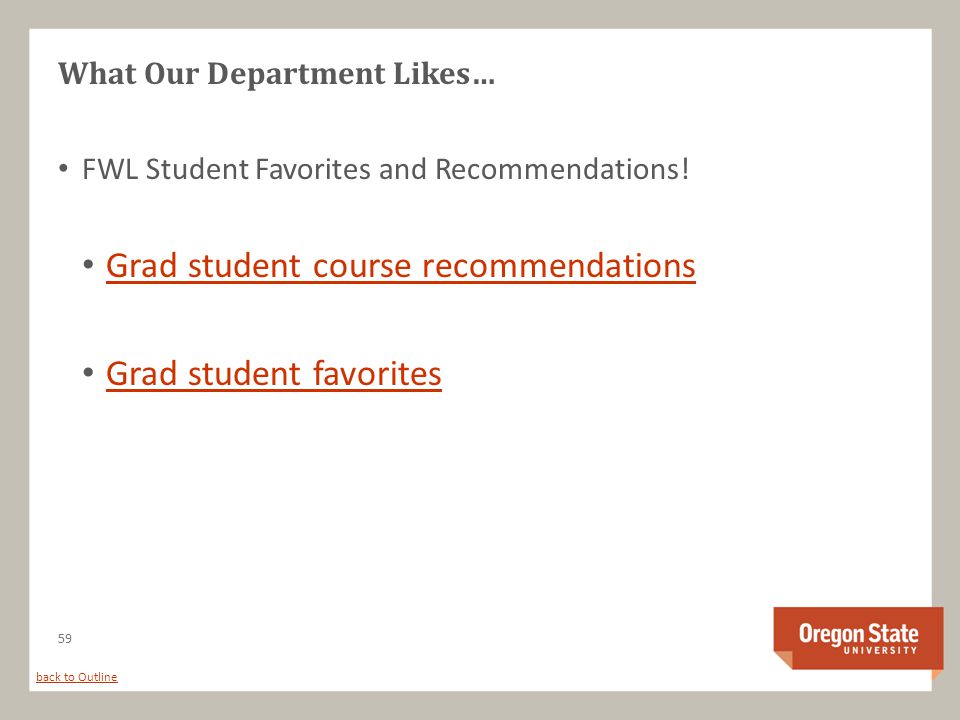960x720 pixels.
Task: Open the Grad student course recommendations link
Action: tap(400, 266)
